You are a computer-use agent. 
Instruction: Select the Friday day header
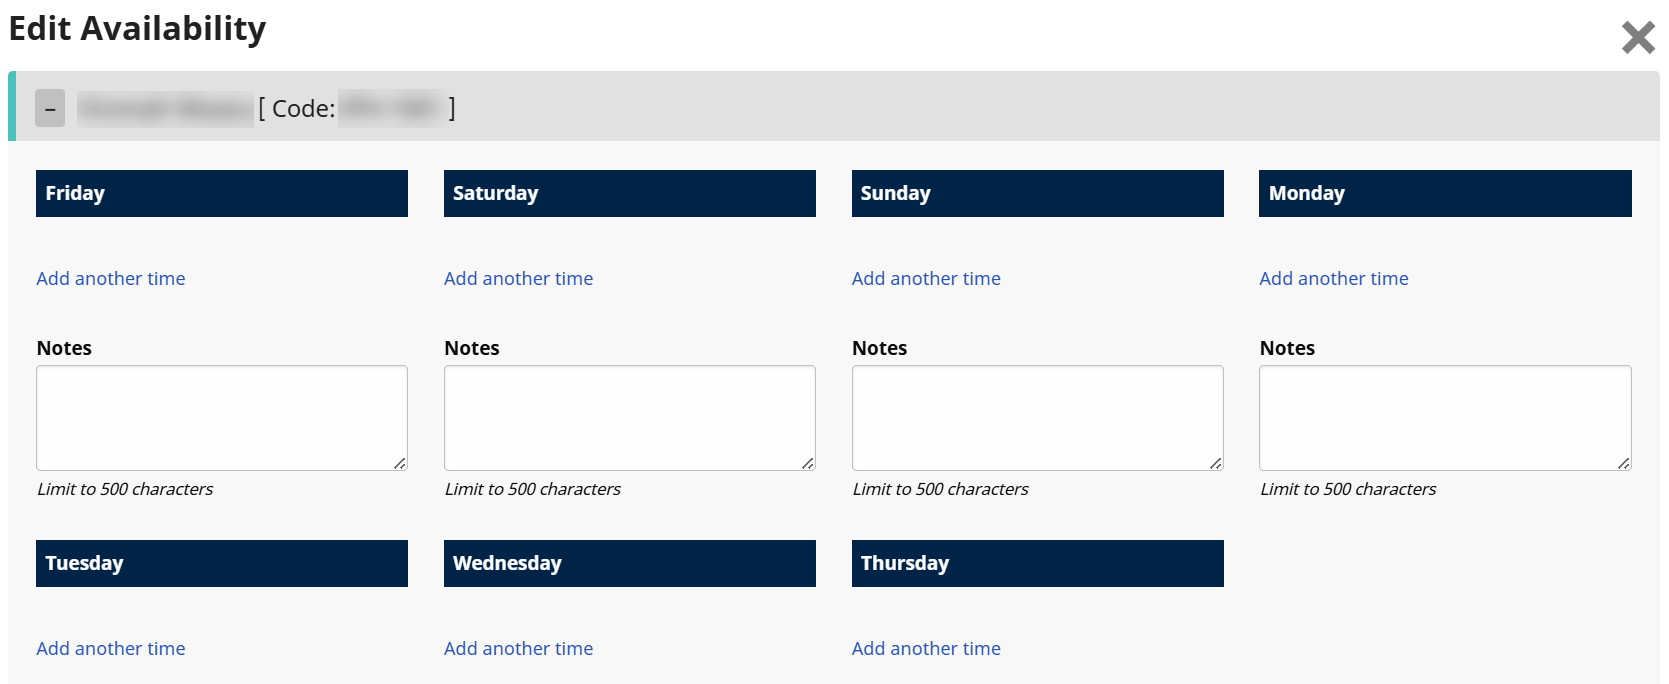(x=221, y=194)
